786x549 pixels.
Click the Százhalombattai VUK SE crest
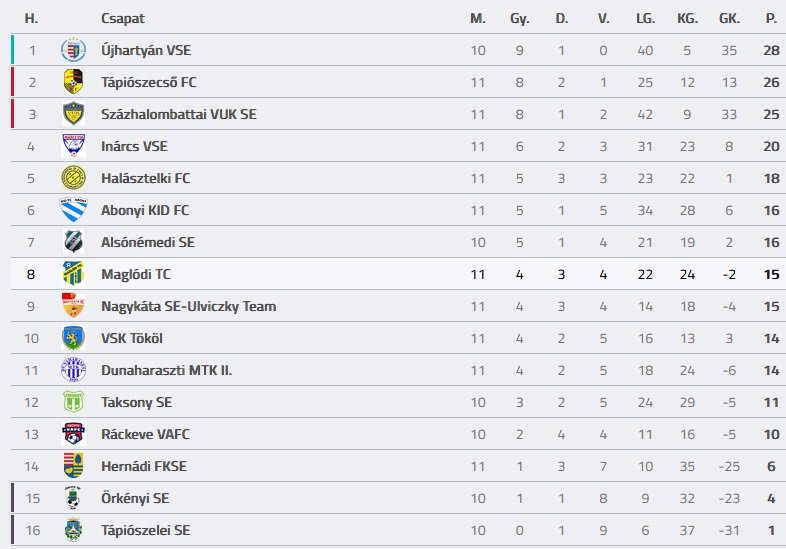[73, 114]
